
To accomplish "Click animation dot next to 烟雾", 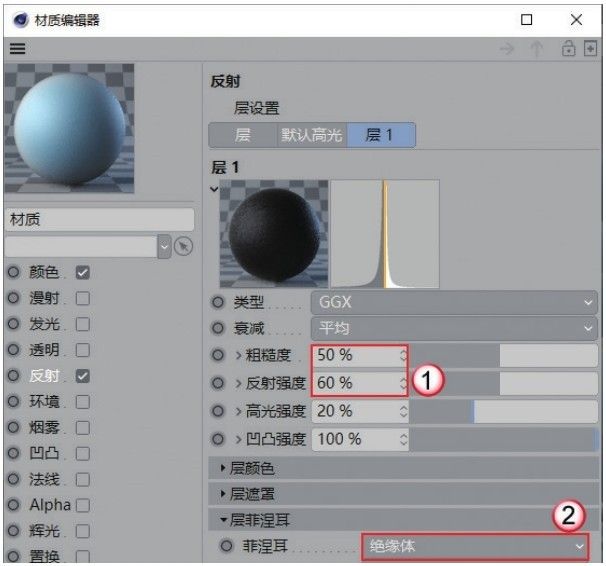I will (14, 427).
